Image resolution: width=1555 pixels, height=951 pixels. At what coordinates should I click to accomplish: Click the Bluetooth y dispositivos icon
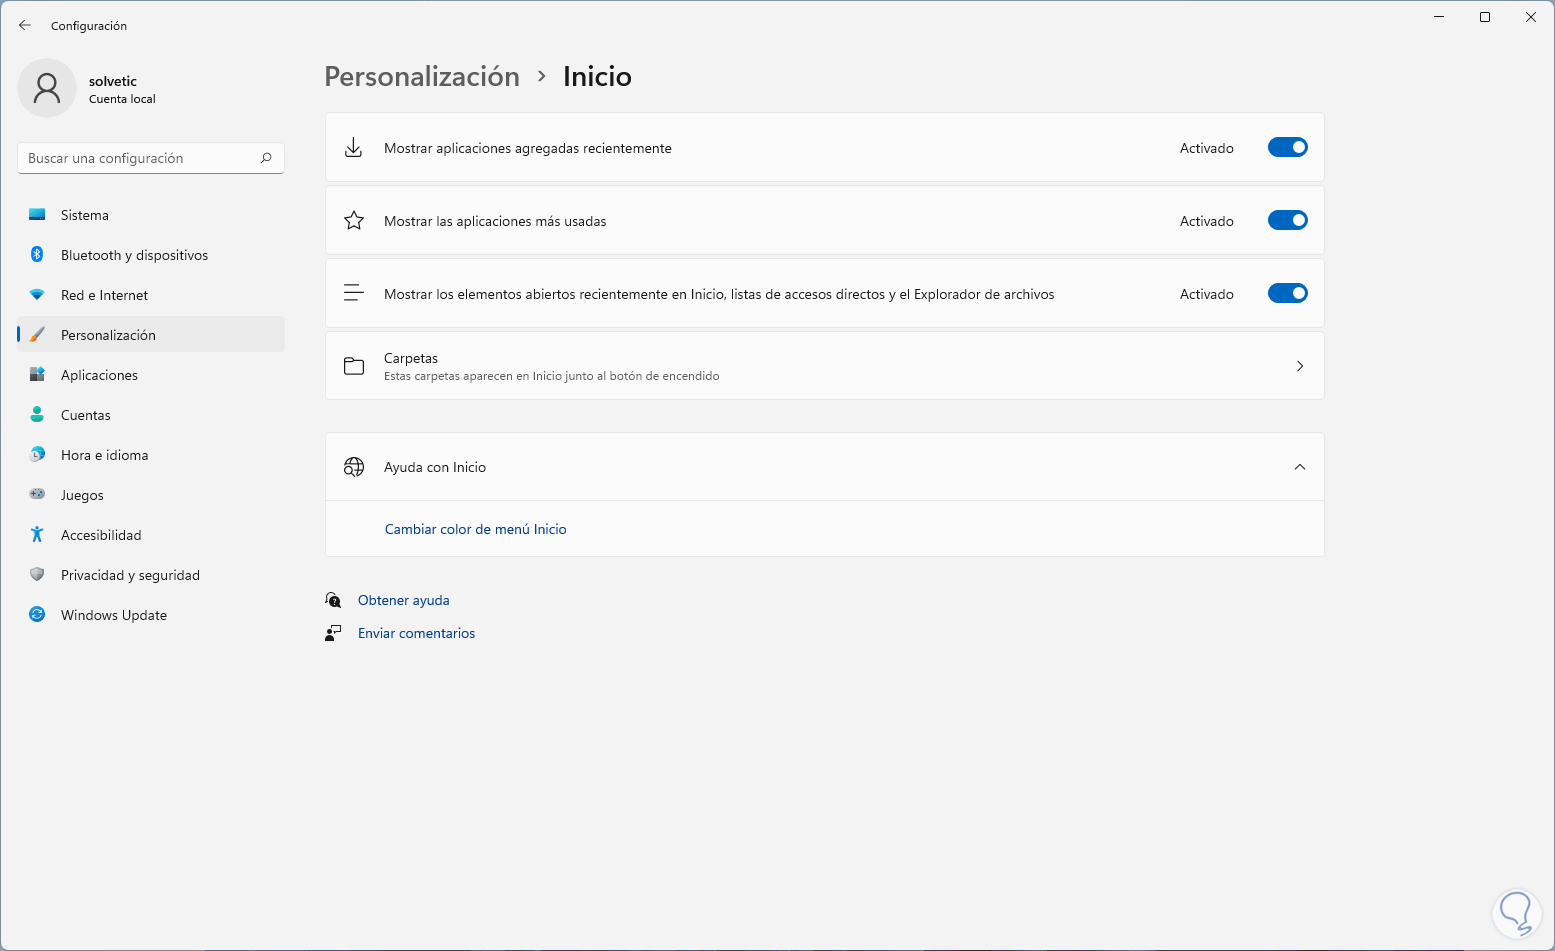click(x=37, y=255)
